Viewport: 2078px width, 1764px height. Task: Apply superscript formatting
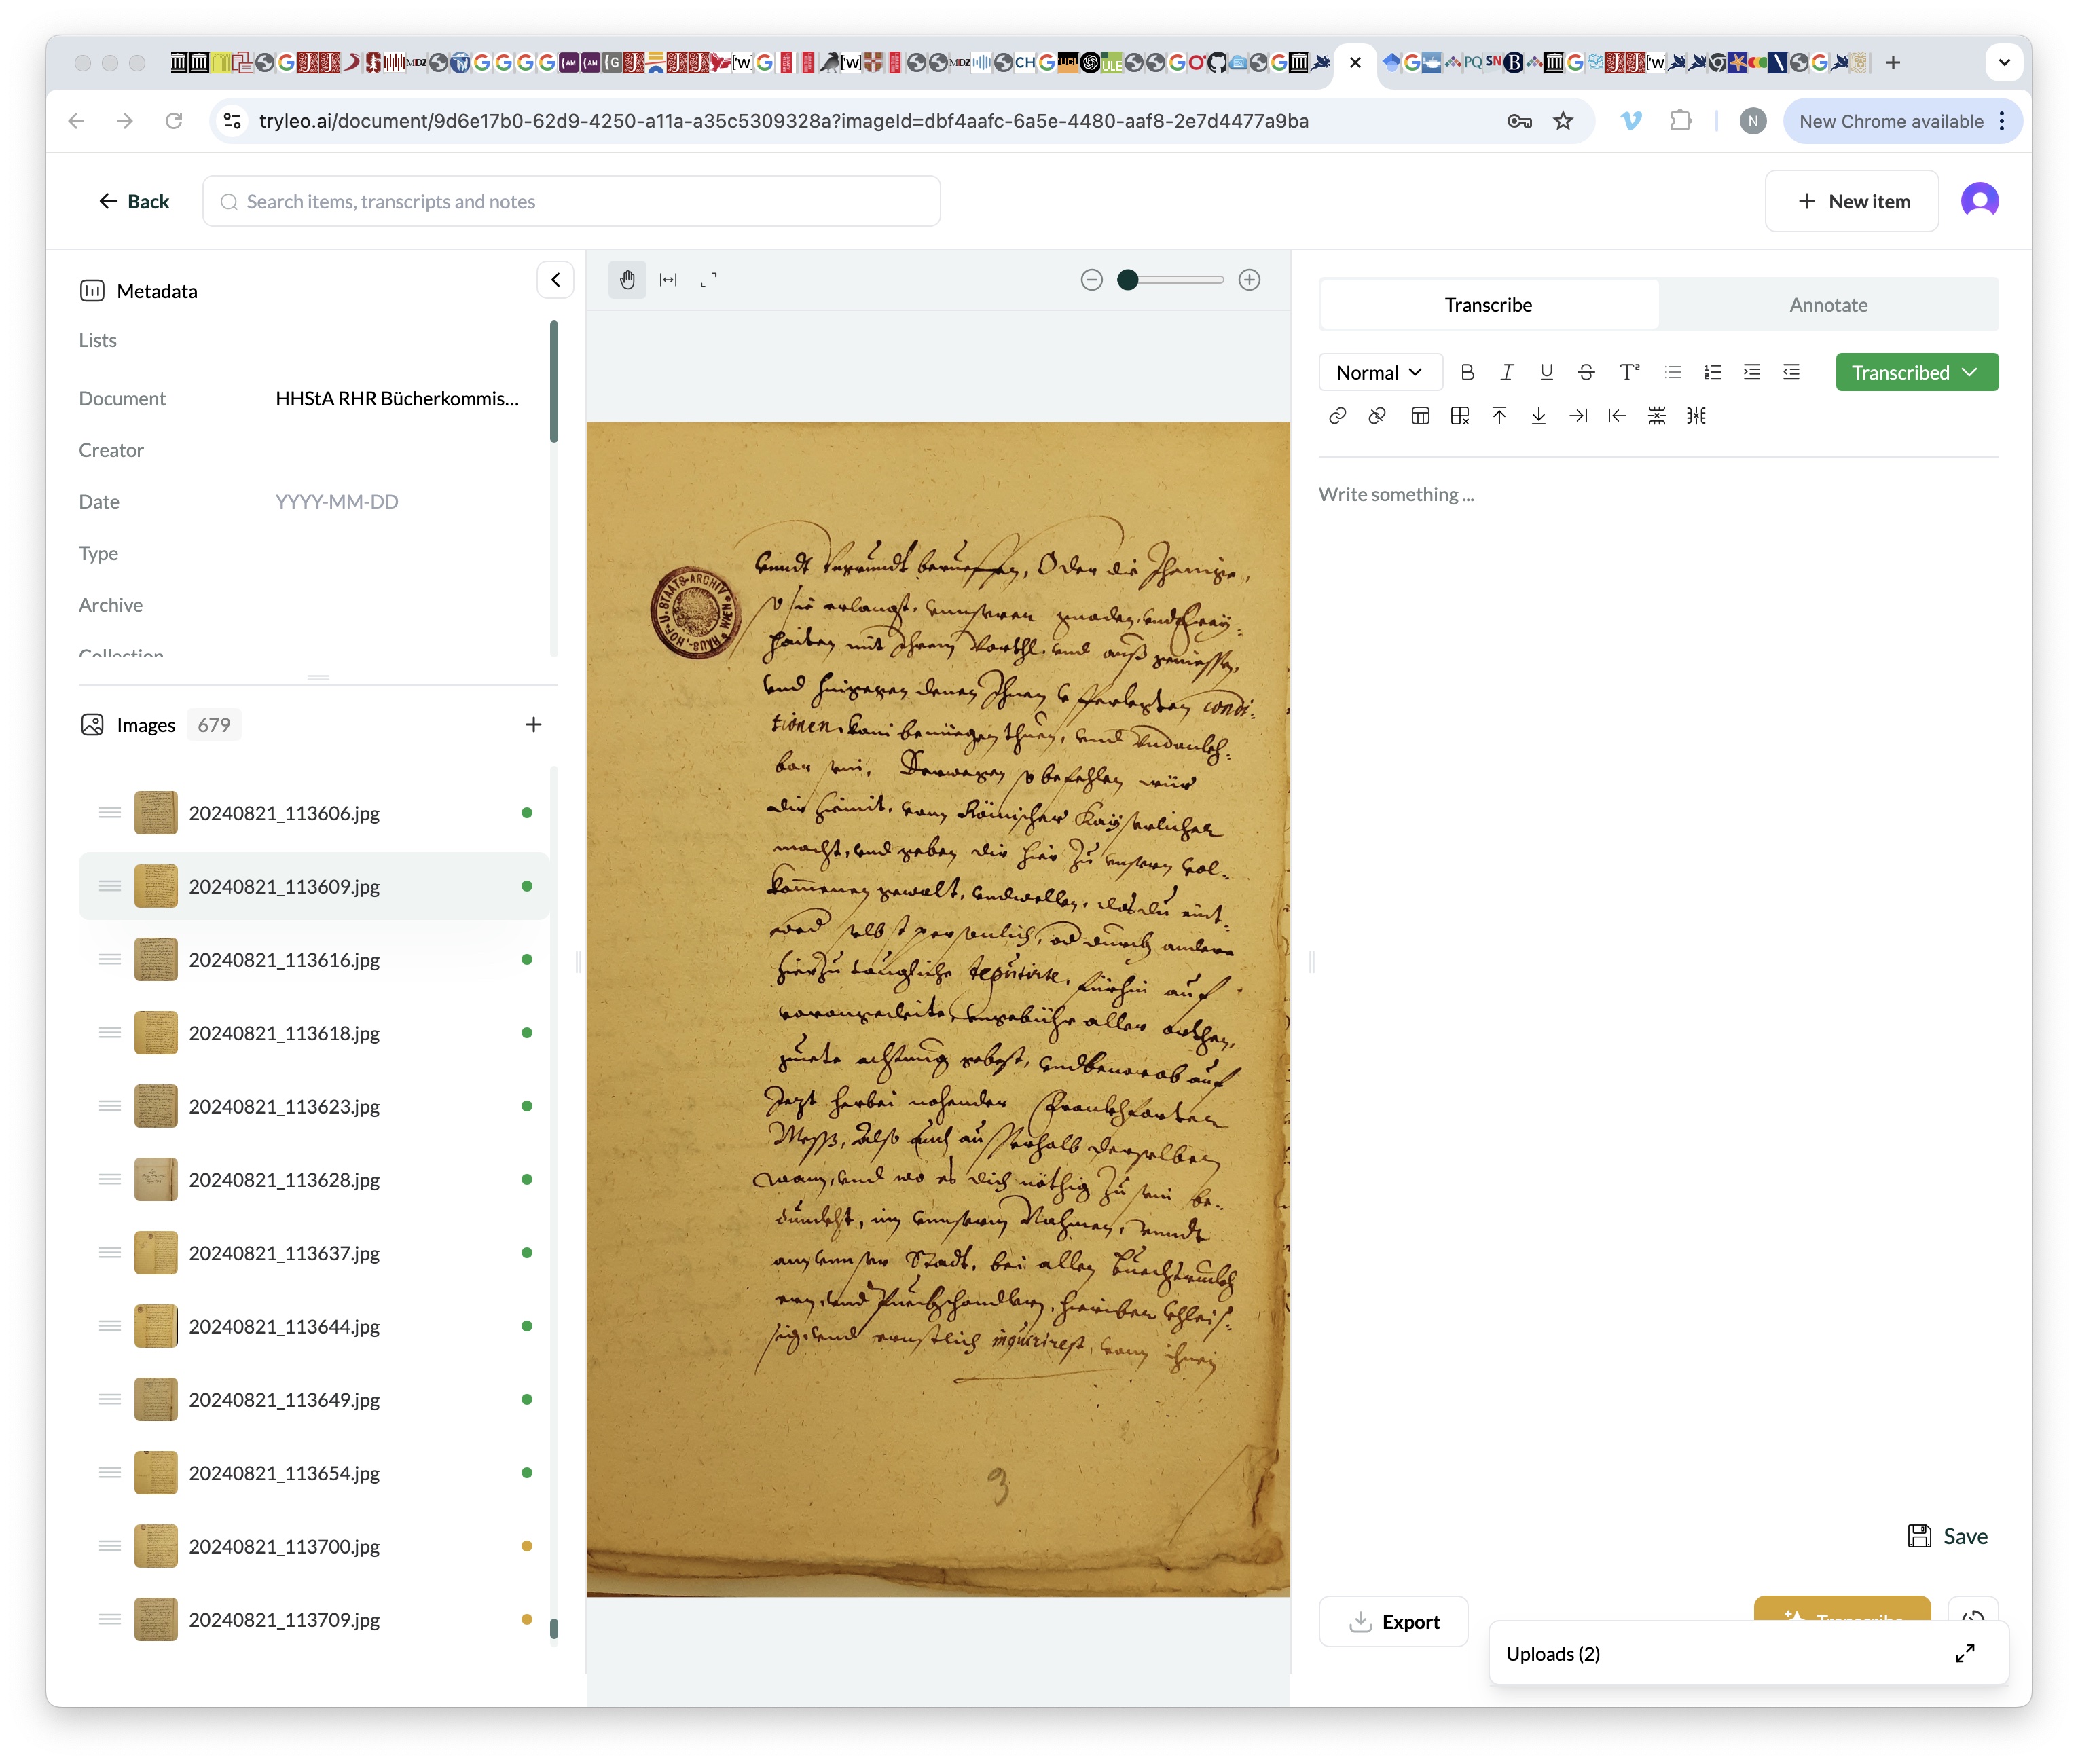coord(1629,373)
